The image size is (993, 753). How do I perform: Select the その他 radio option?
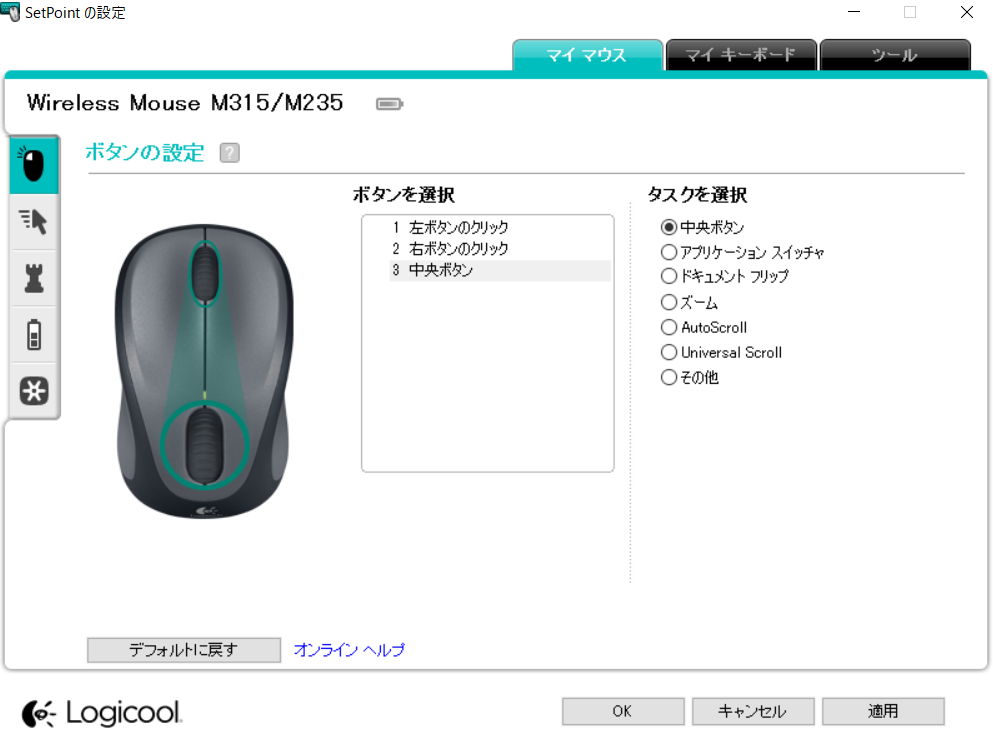tap(690, 377)
